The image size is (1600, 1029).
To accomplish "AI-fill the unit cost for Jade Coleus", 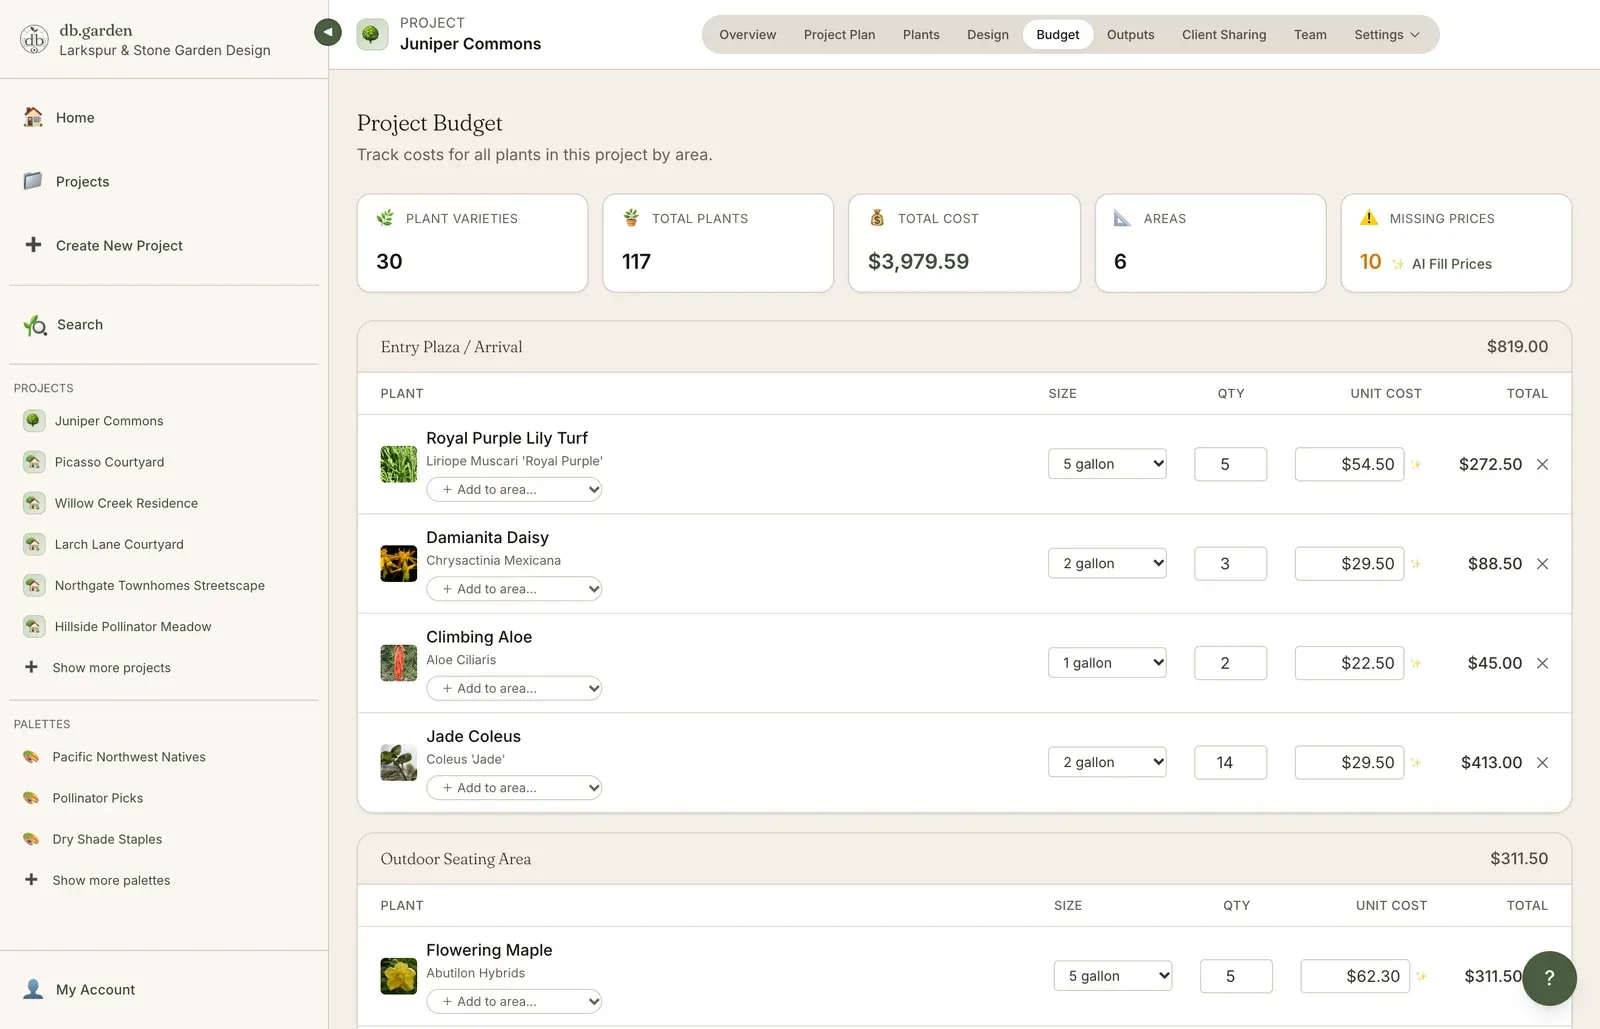I will pyautogui.click(x=1416, y=763).
